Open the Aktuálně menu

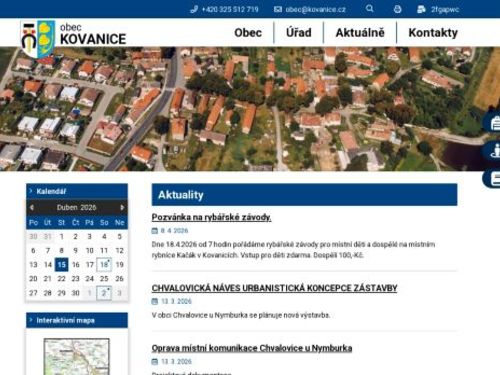point(360,33)
